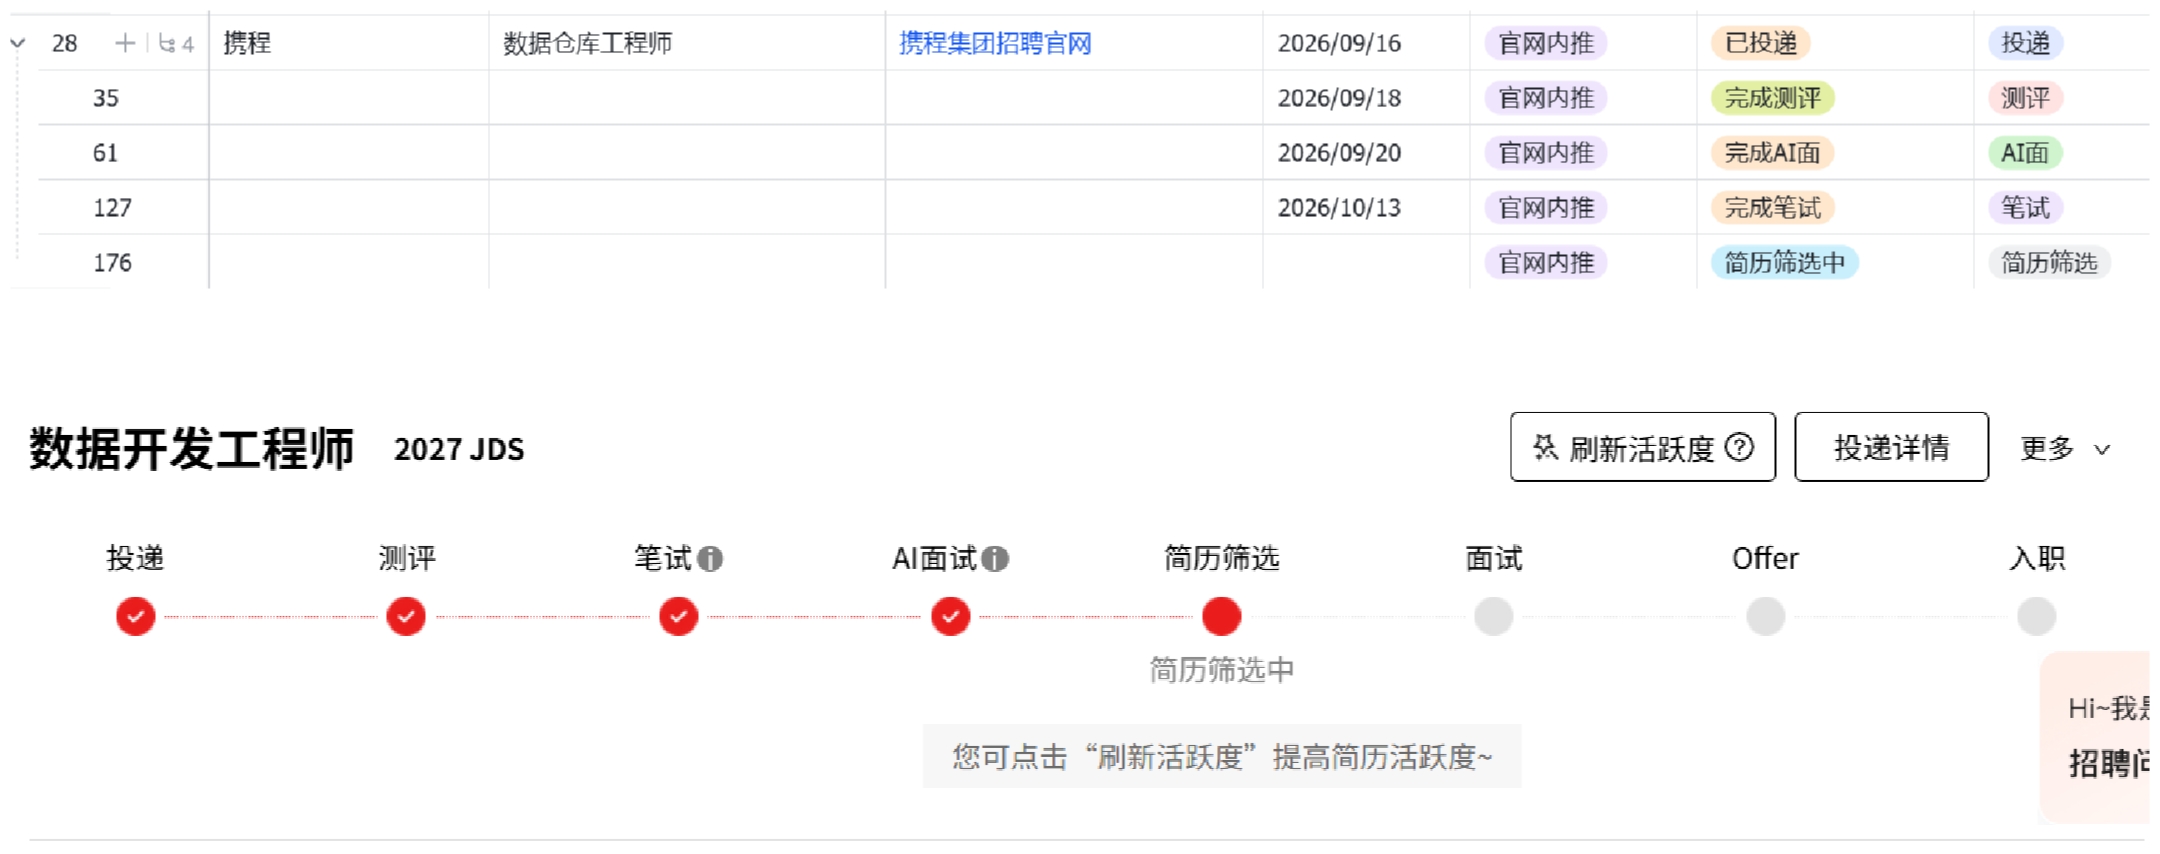Image resolution: width=2160 pixels, height=854 pixels.
Task: Click the 完成AI面 status tag
Action: [1773, 153]
